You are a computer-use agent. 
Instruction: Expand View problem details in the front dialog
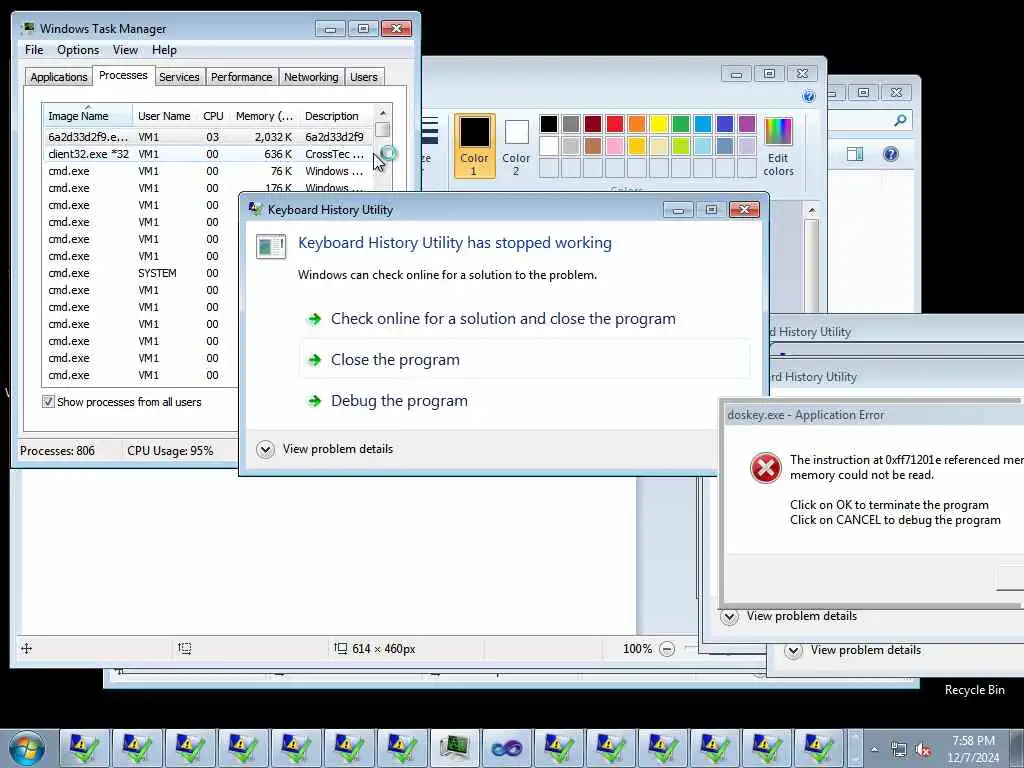click(265, 449)
